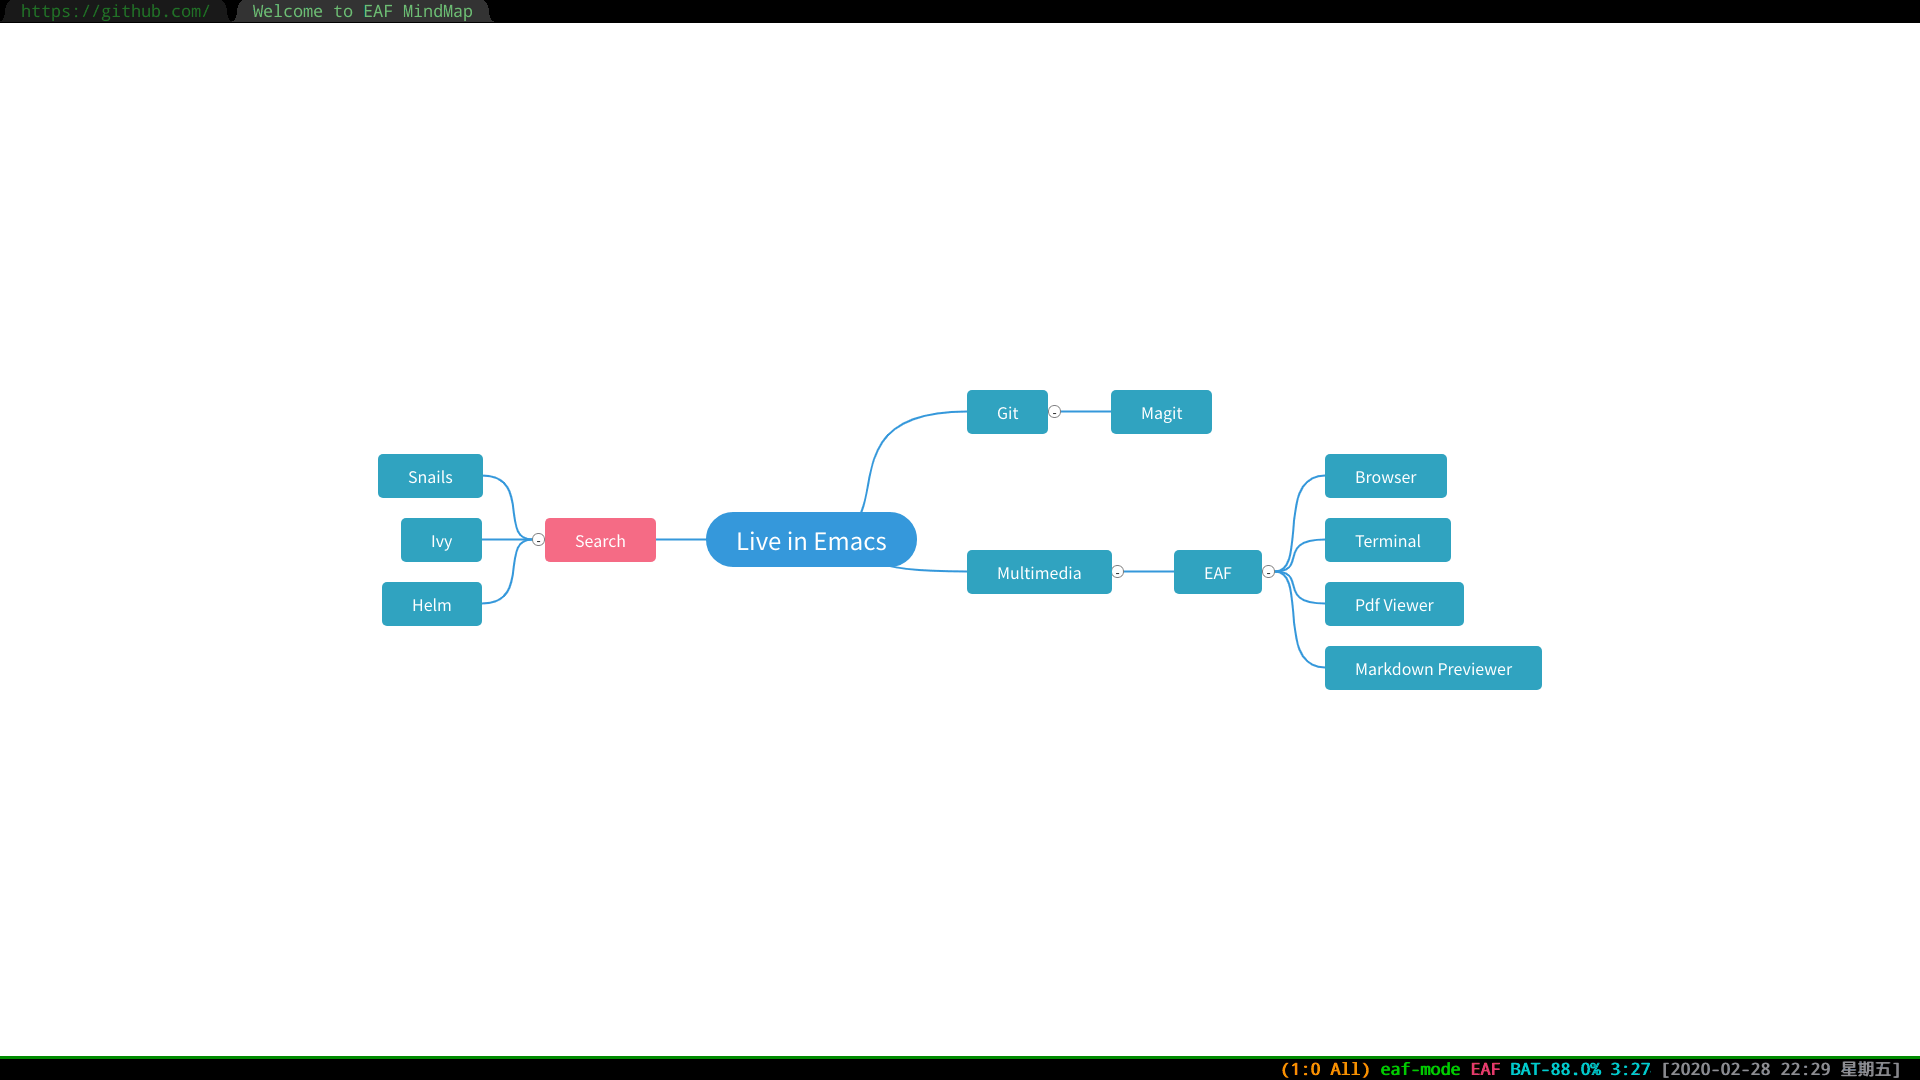This screenshot has height=1080, width=1920.
Task: Select the 'Live in Emacs' root node
Action: [811, 540]
